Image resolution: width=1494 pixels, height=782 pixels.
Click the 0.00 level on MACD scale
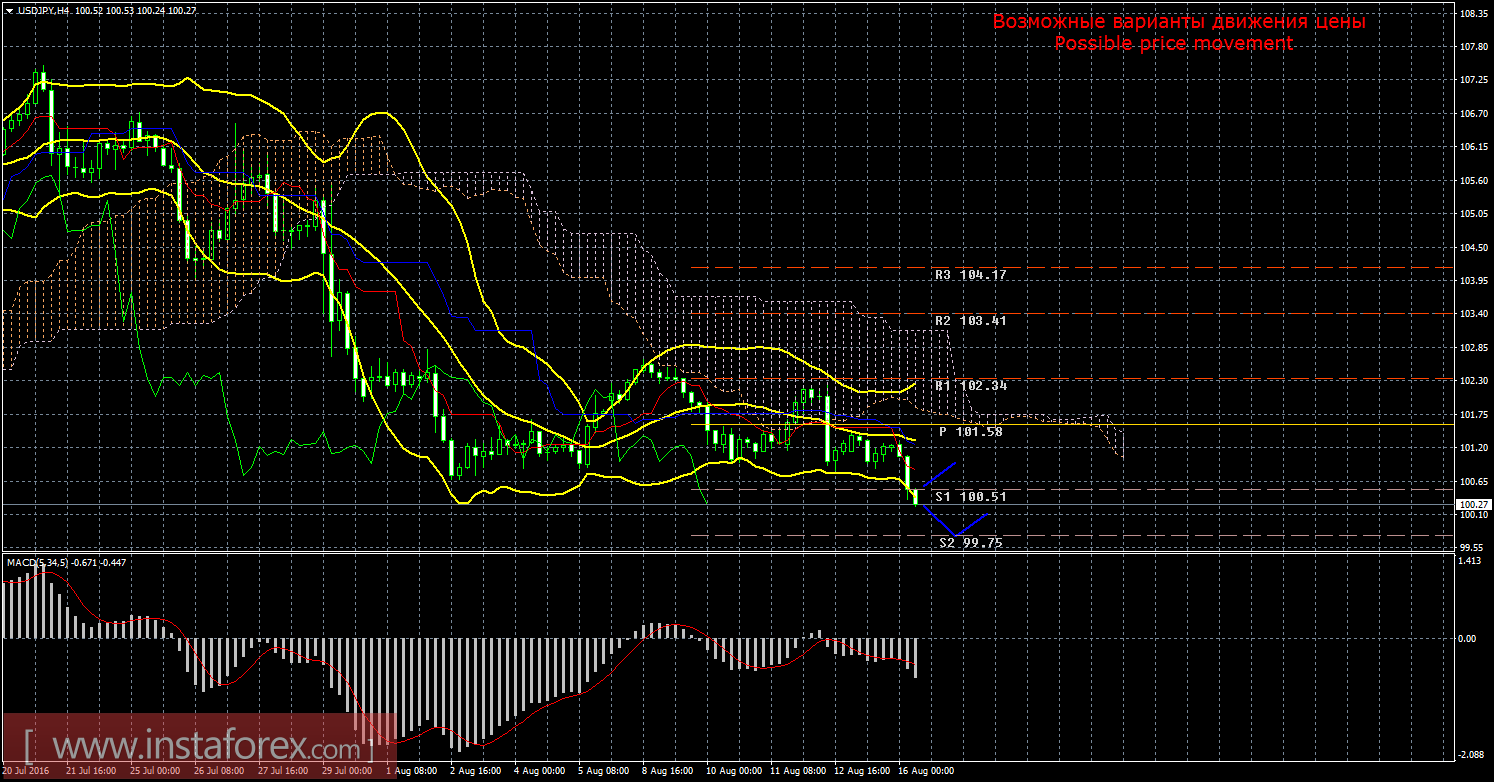[x=1465, y=638]
